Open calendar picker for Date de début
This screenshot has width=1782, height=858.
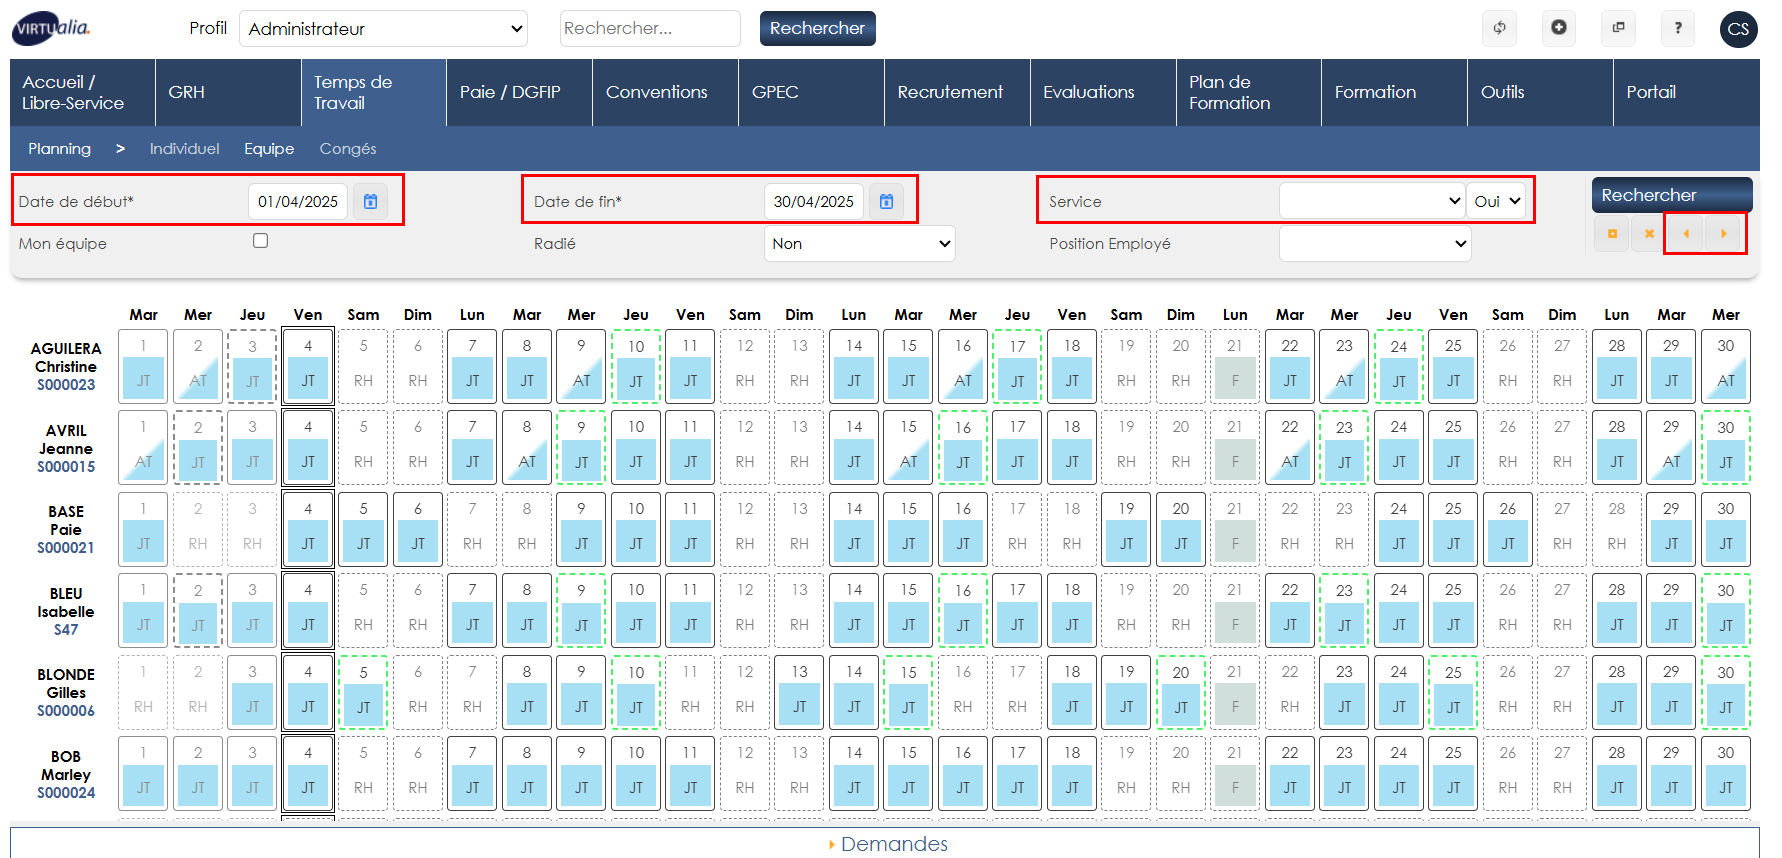[x=370, y=201]
